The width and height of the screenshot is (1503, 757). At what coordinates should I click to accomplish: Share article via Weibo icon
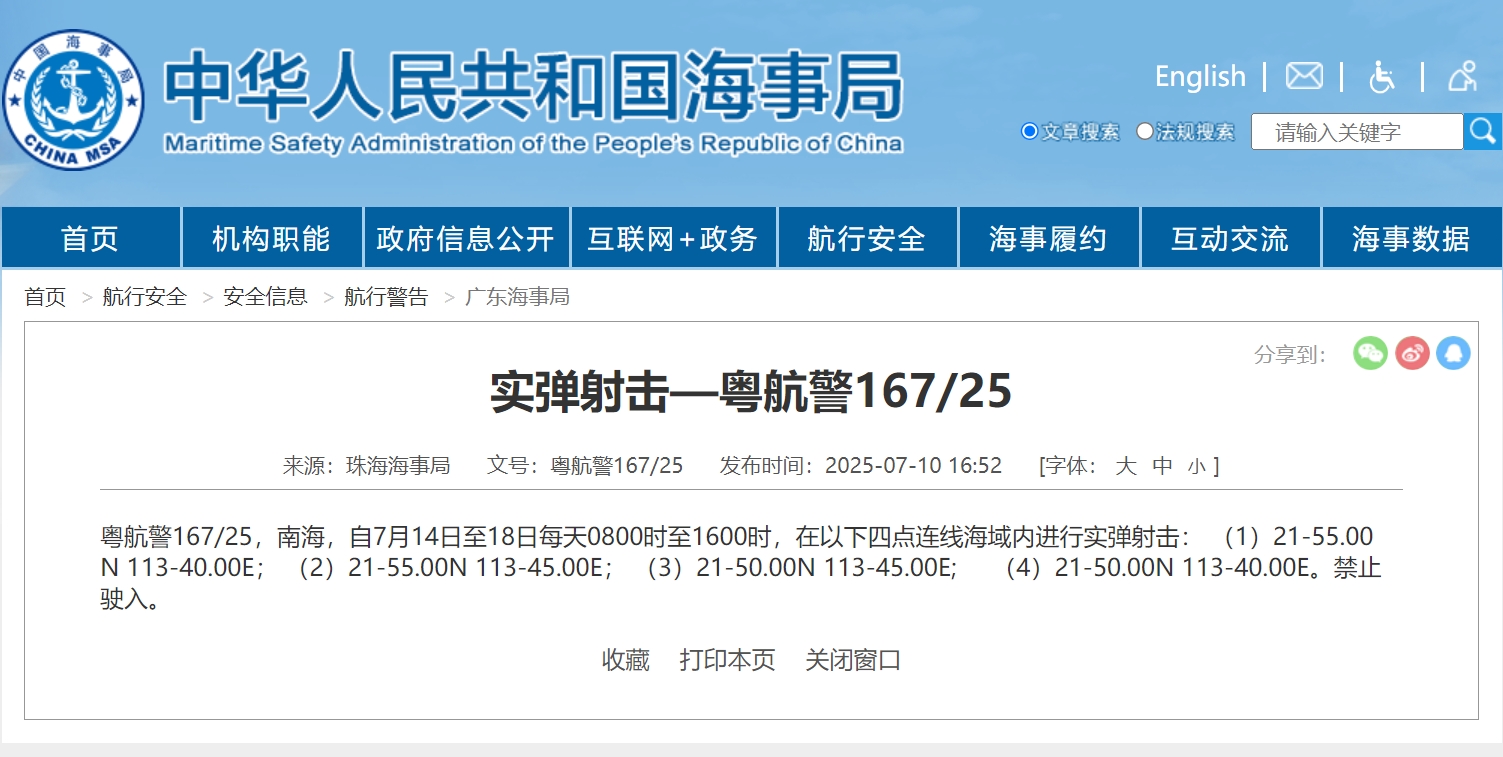pos(1412,353)
